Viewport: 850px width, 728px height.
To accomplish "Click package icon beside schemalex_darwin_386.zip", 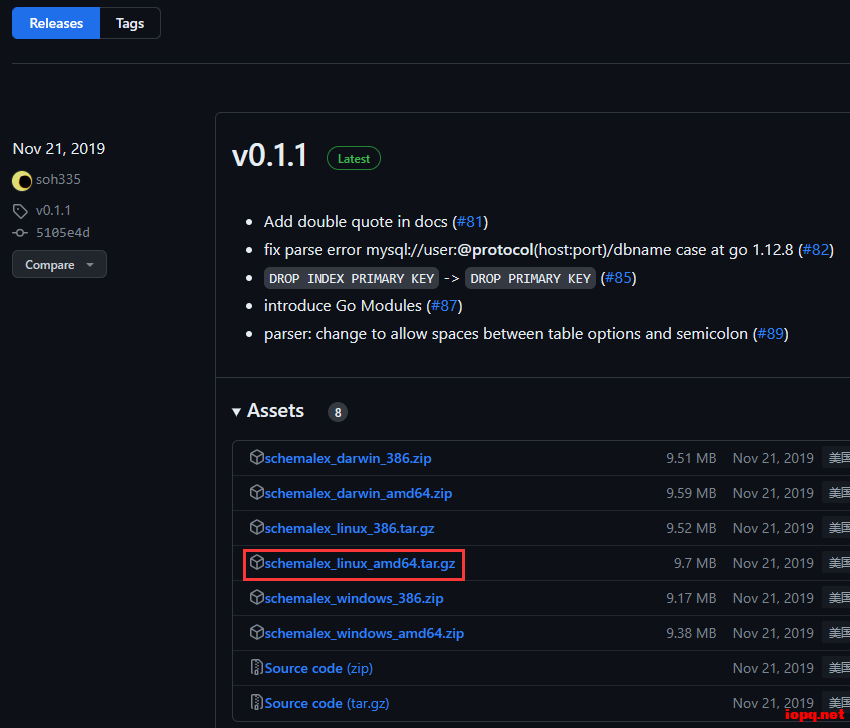I will pyautogui.click(x=257, y=458).
